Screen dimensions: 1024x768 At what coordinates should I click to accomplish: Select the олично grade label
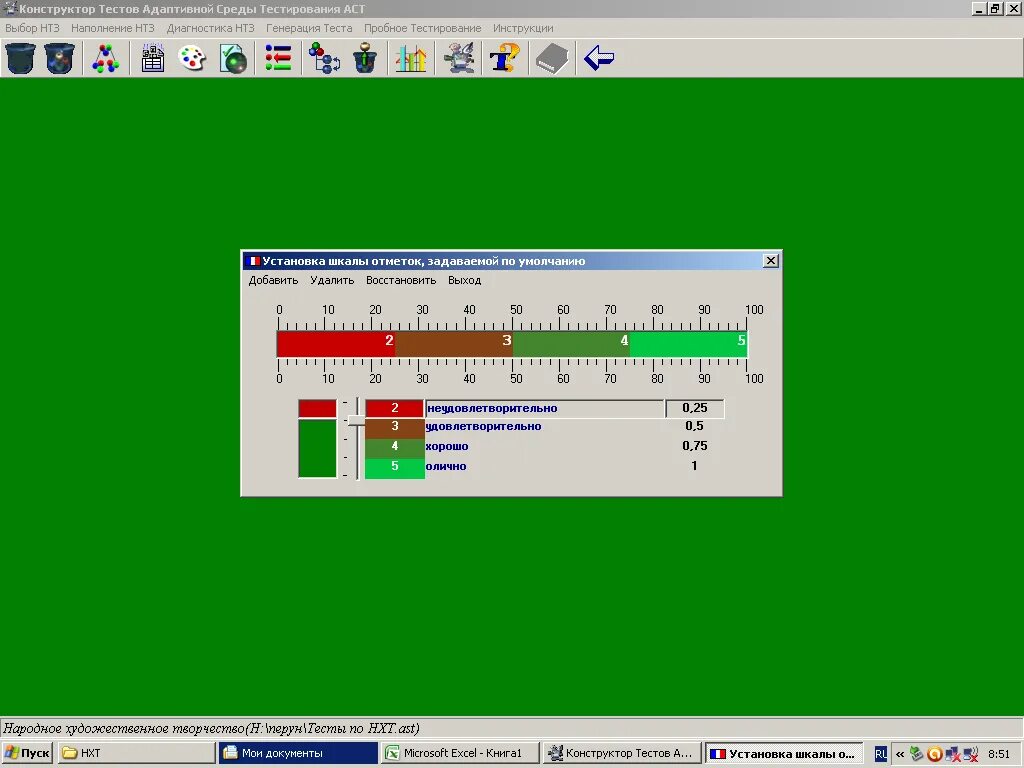(446, 466)
